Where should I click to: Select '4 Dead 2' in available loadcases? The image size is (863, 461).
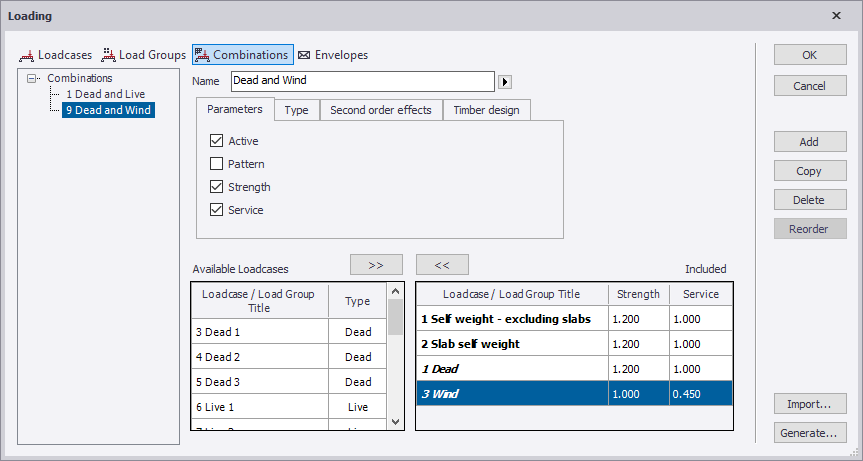(x=289, y=357)
